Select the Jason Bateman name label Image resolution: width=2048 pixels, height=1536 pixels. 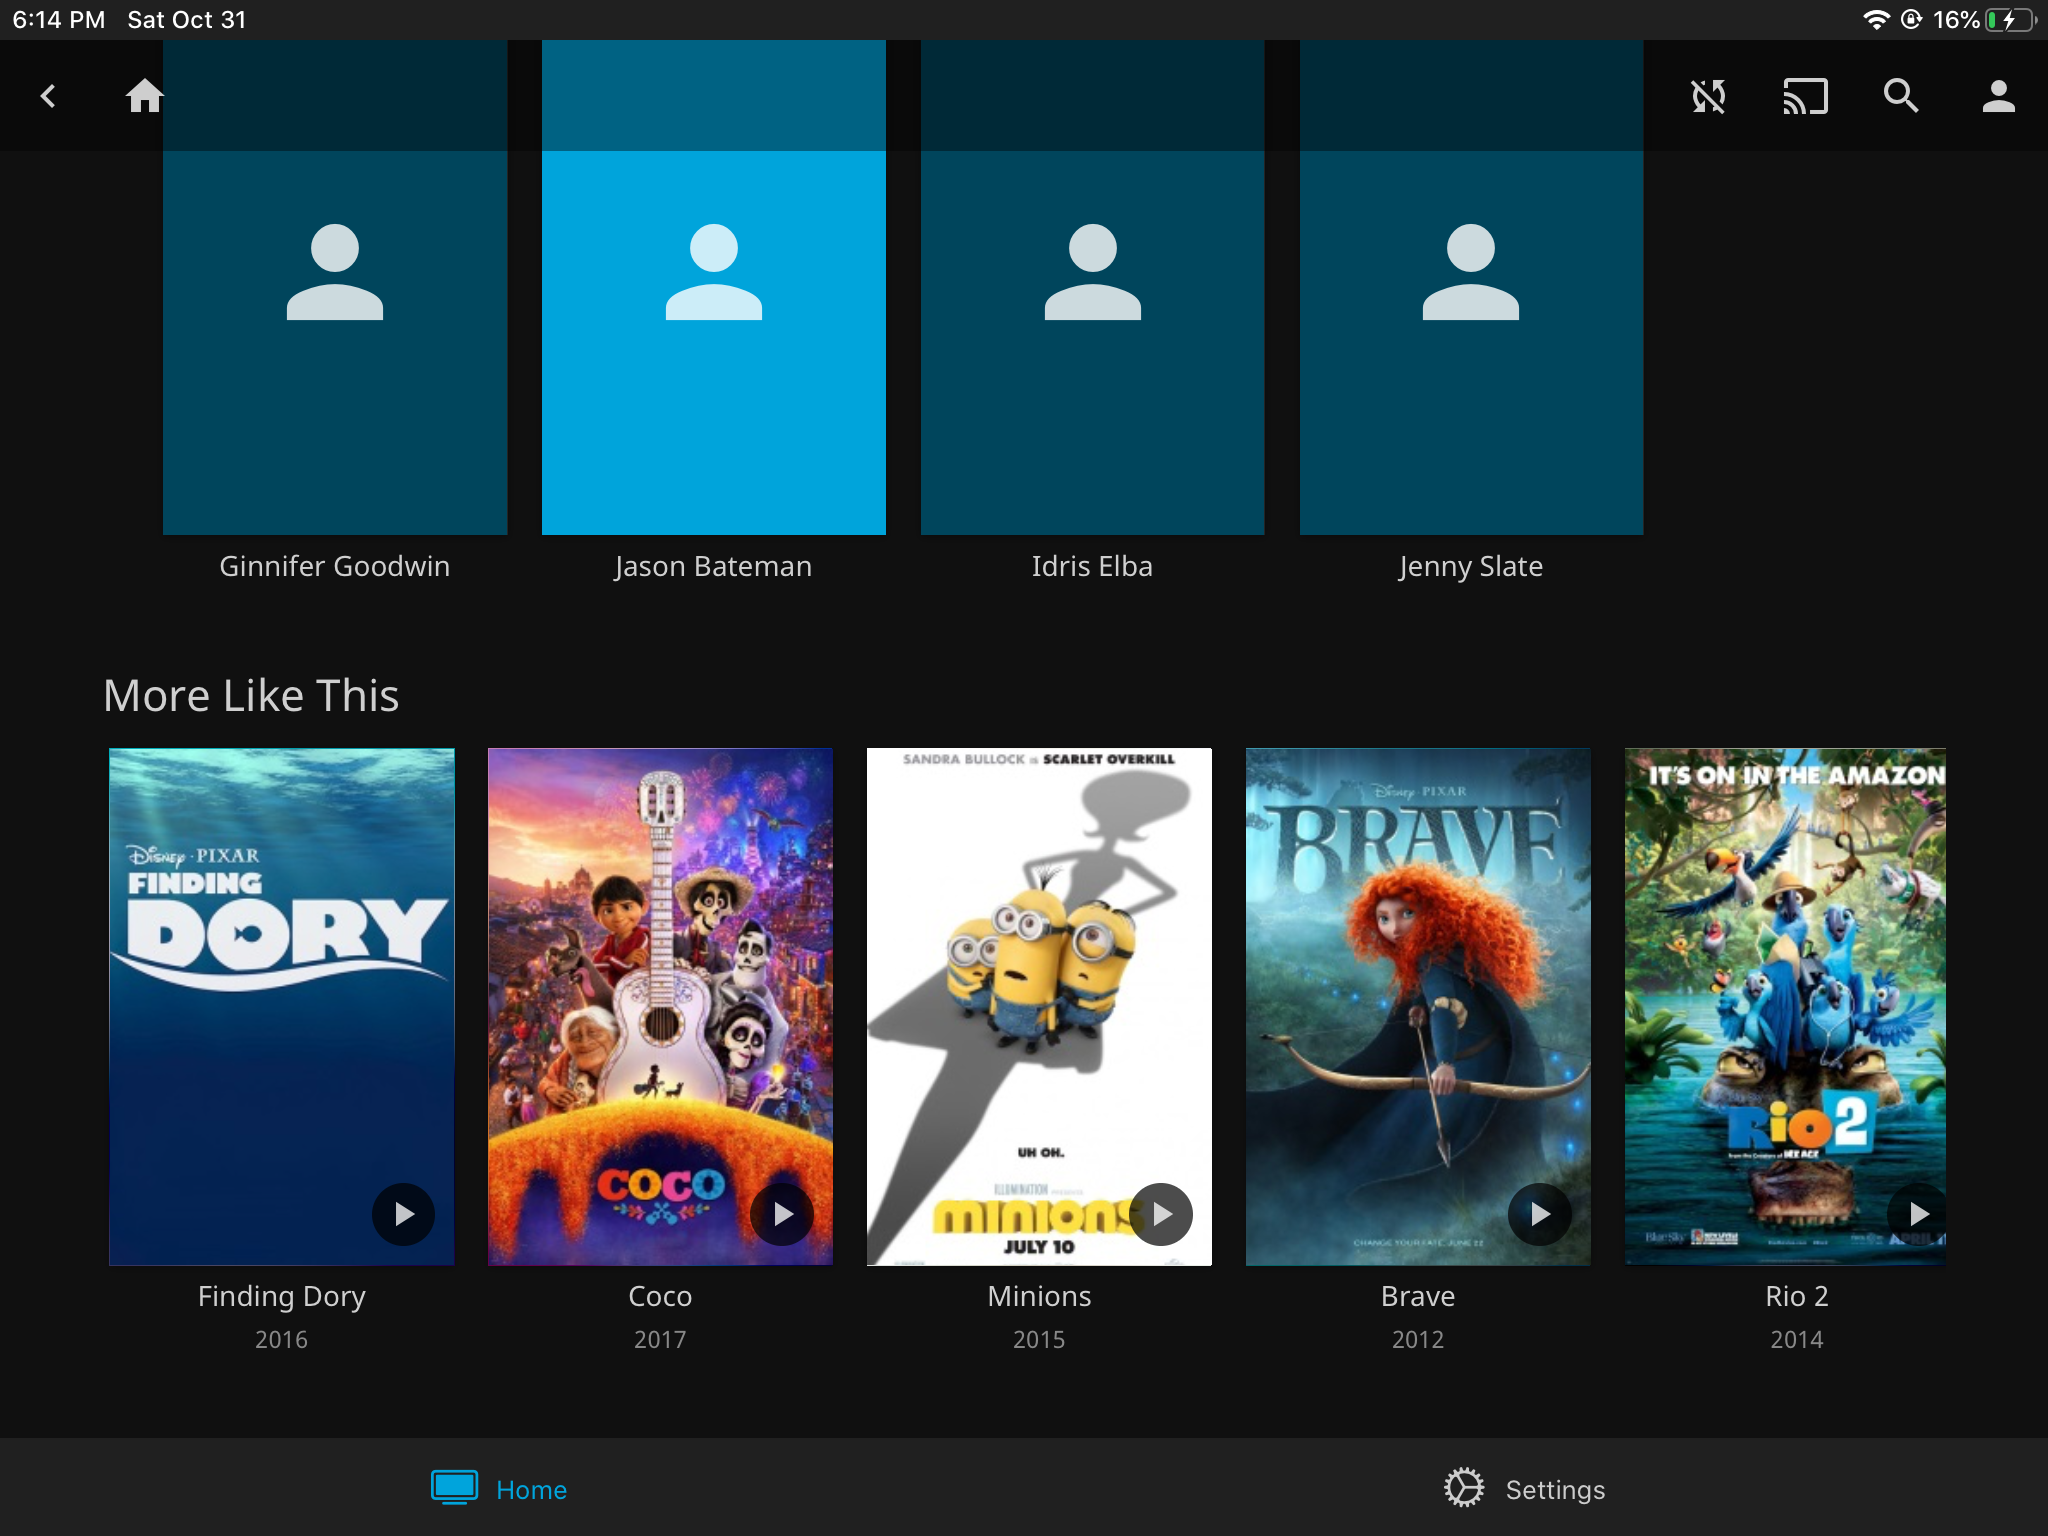(x=714, y=566)
